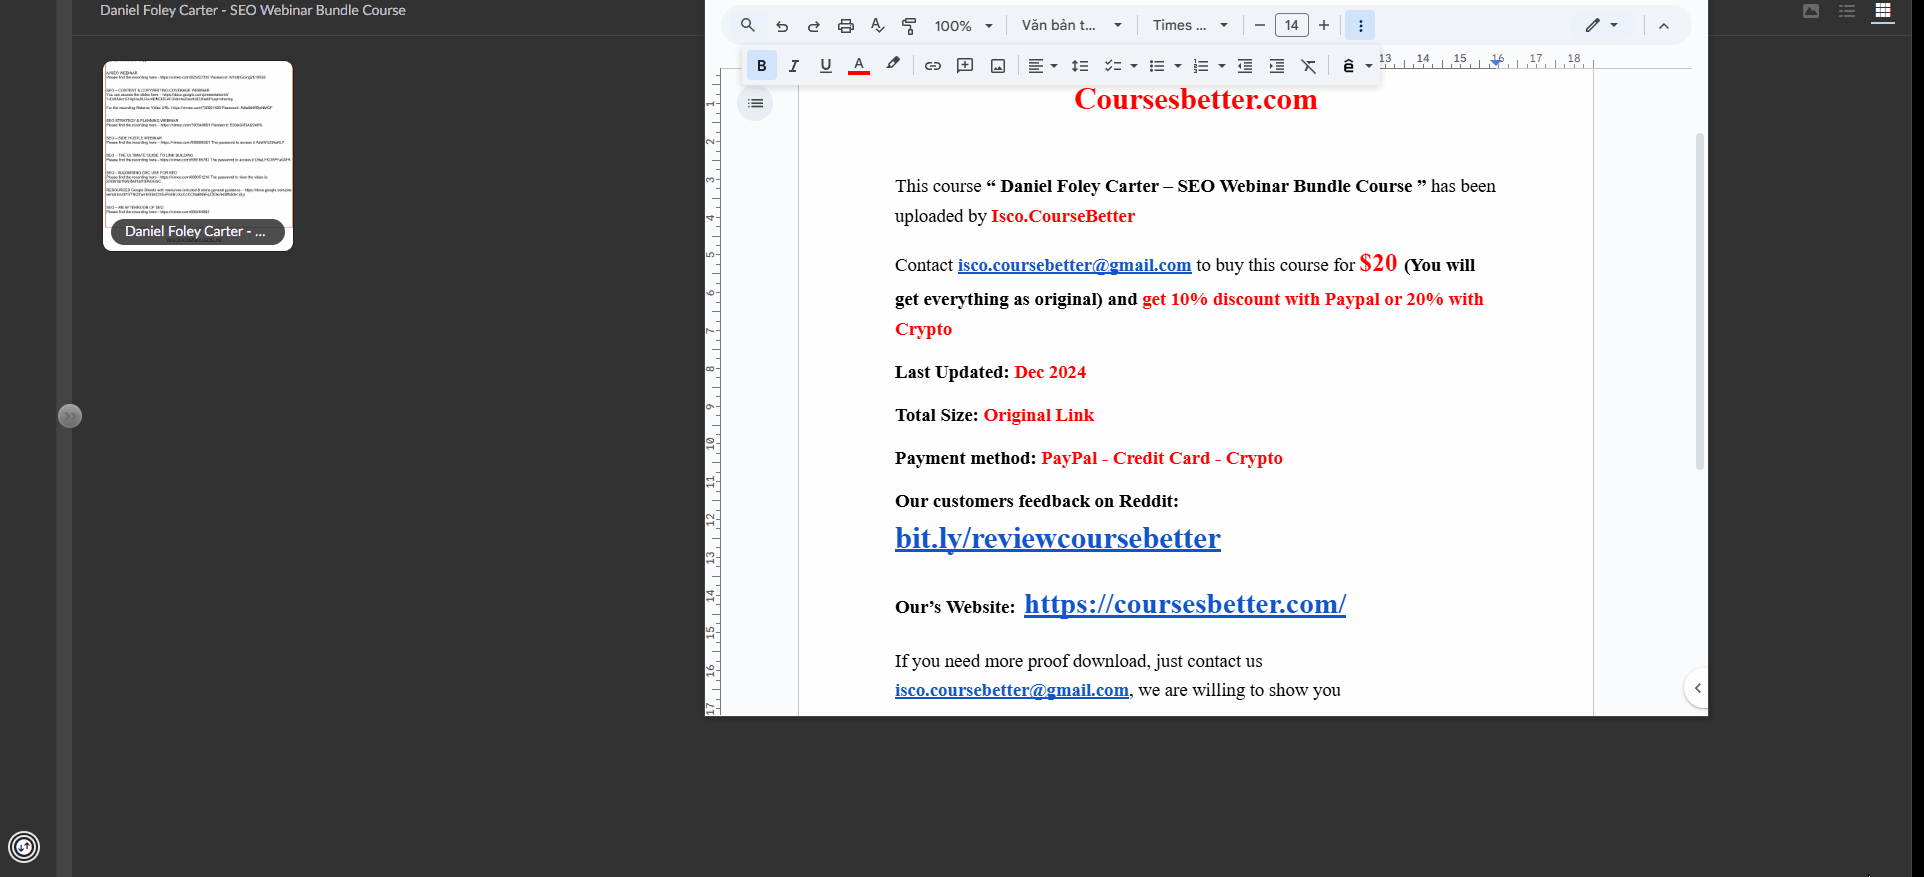Open the red text color picker

pos(858,66)
